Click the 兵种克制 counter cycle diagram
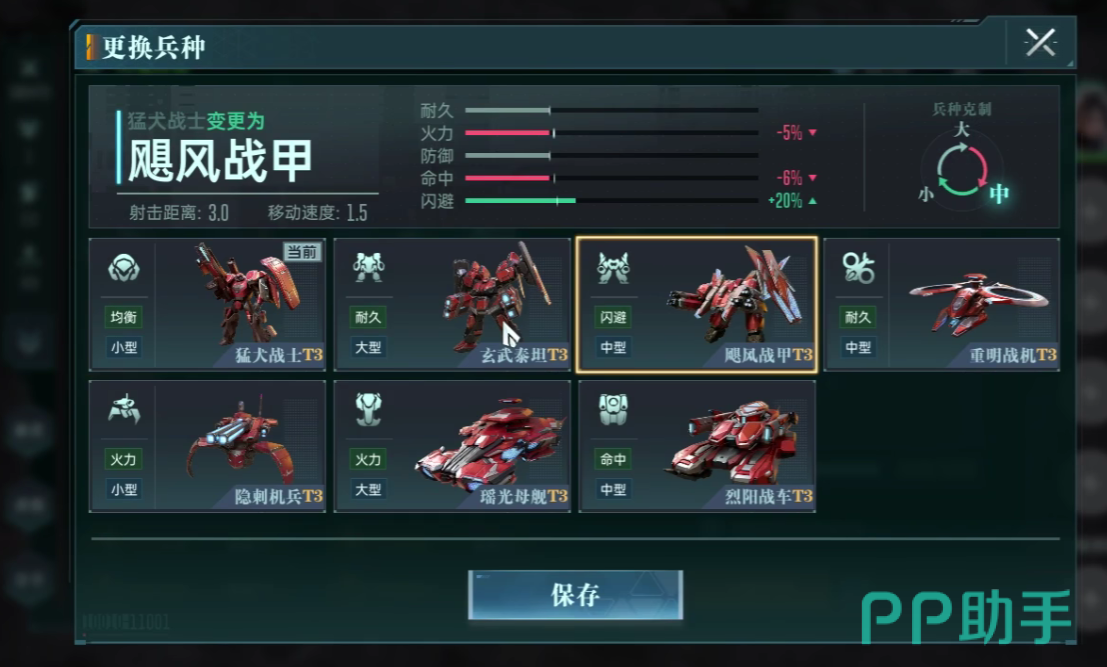1107x667 pixels. coord(962,168)
